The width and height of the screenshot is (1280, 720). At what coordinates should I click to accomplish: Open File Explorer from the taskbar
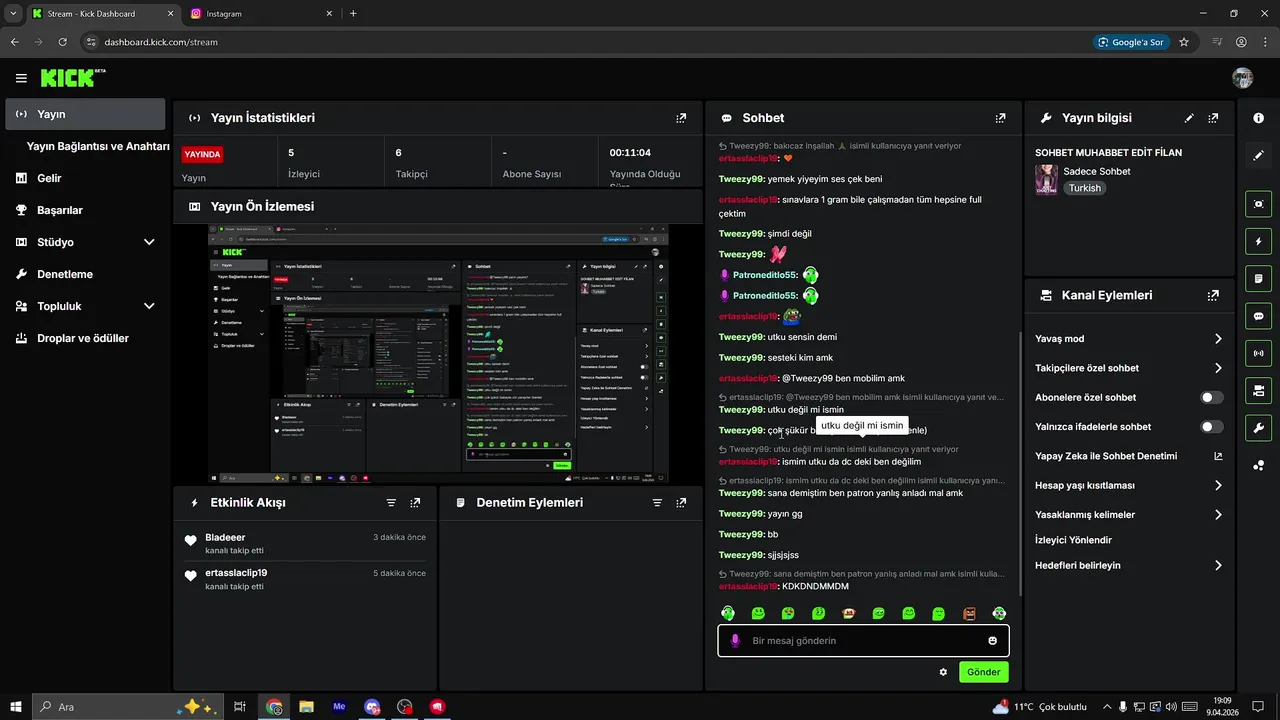[307, 707]
